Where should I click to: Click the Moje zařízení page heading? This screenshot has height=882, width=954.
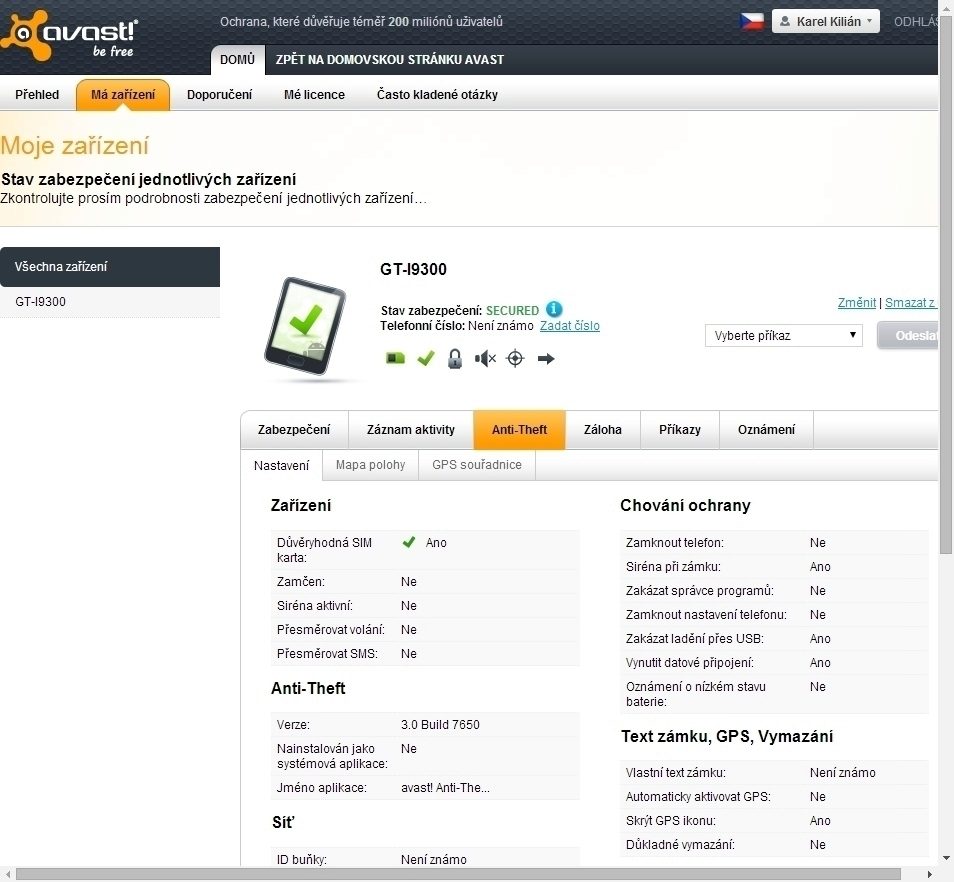point(75,146)
